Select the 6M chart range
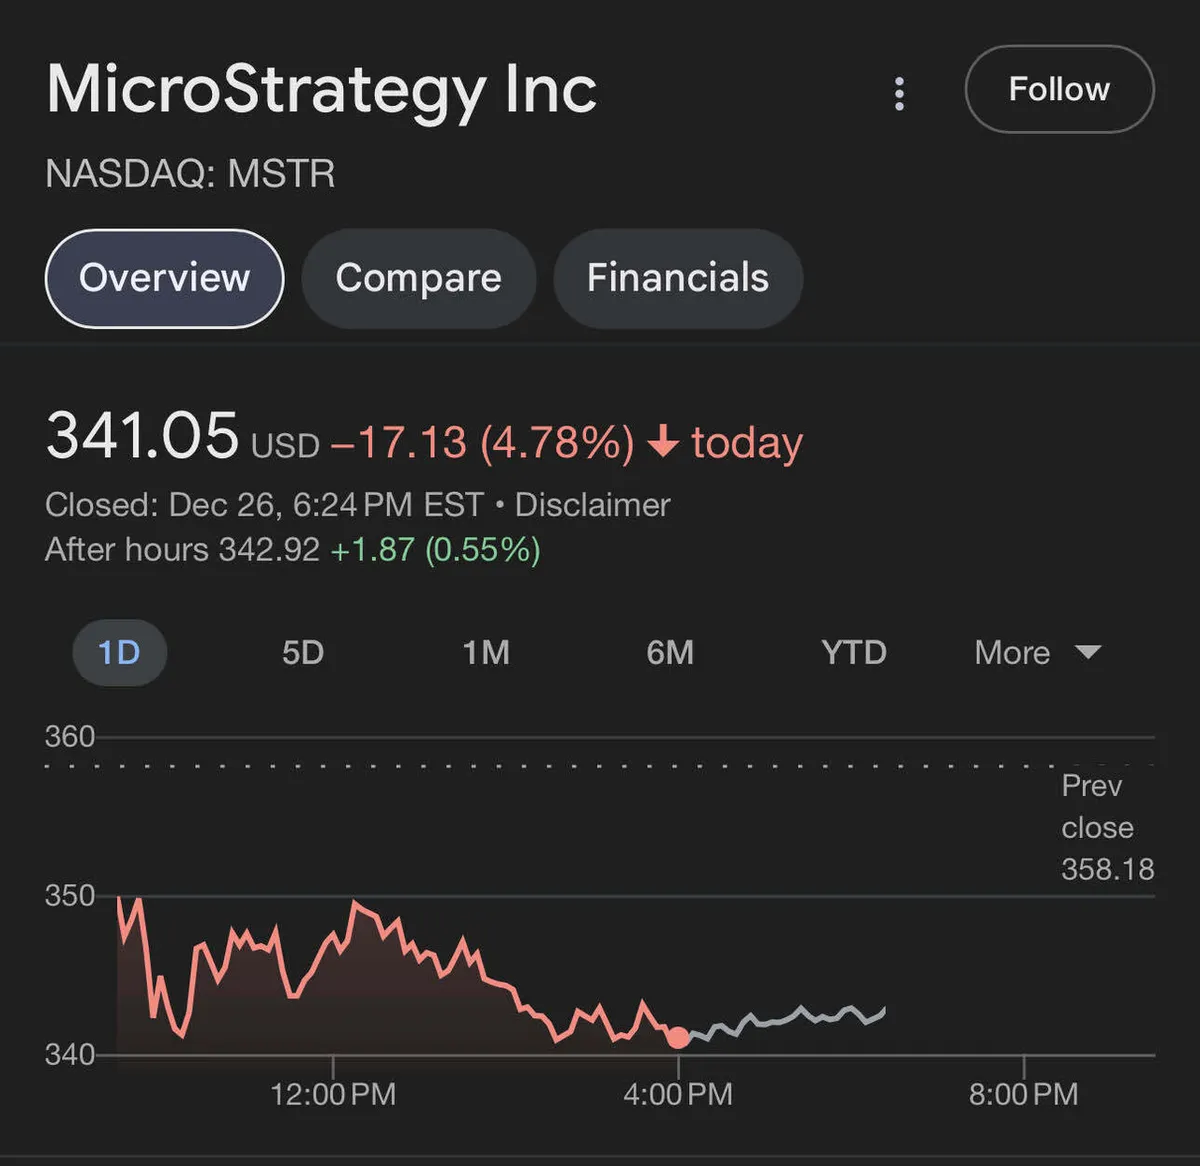The image size is (1200, 1166). click(x=670, y=653)
